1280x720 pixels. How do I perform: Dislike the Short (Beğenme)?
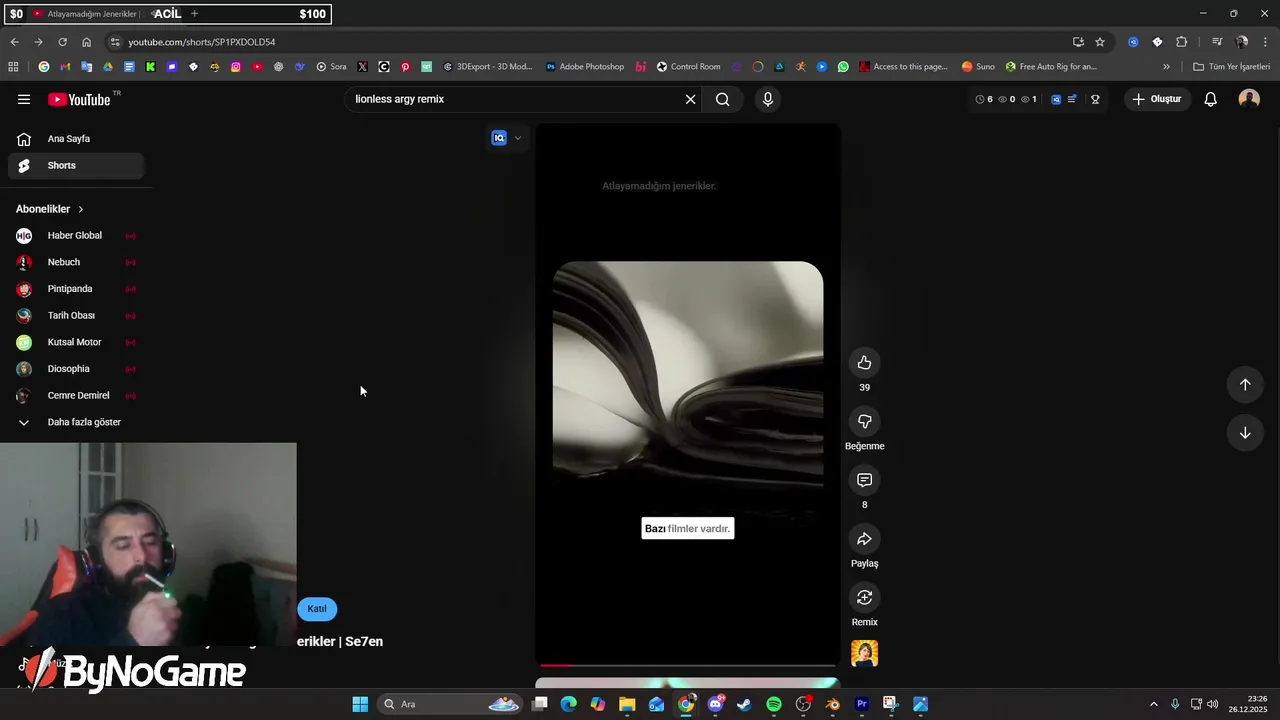click(x=864, y=421)
